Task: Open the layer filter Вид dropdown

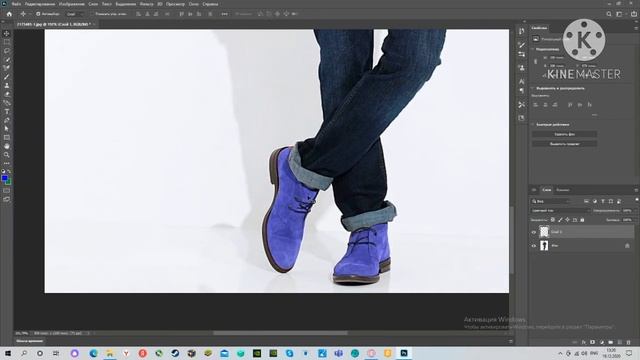Action: 551,201
